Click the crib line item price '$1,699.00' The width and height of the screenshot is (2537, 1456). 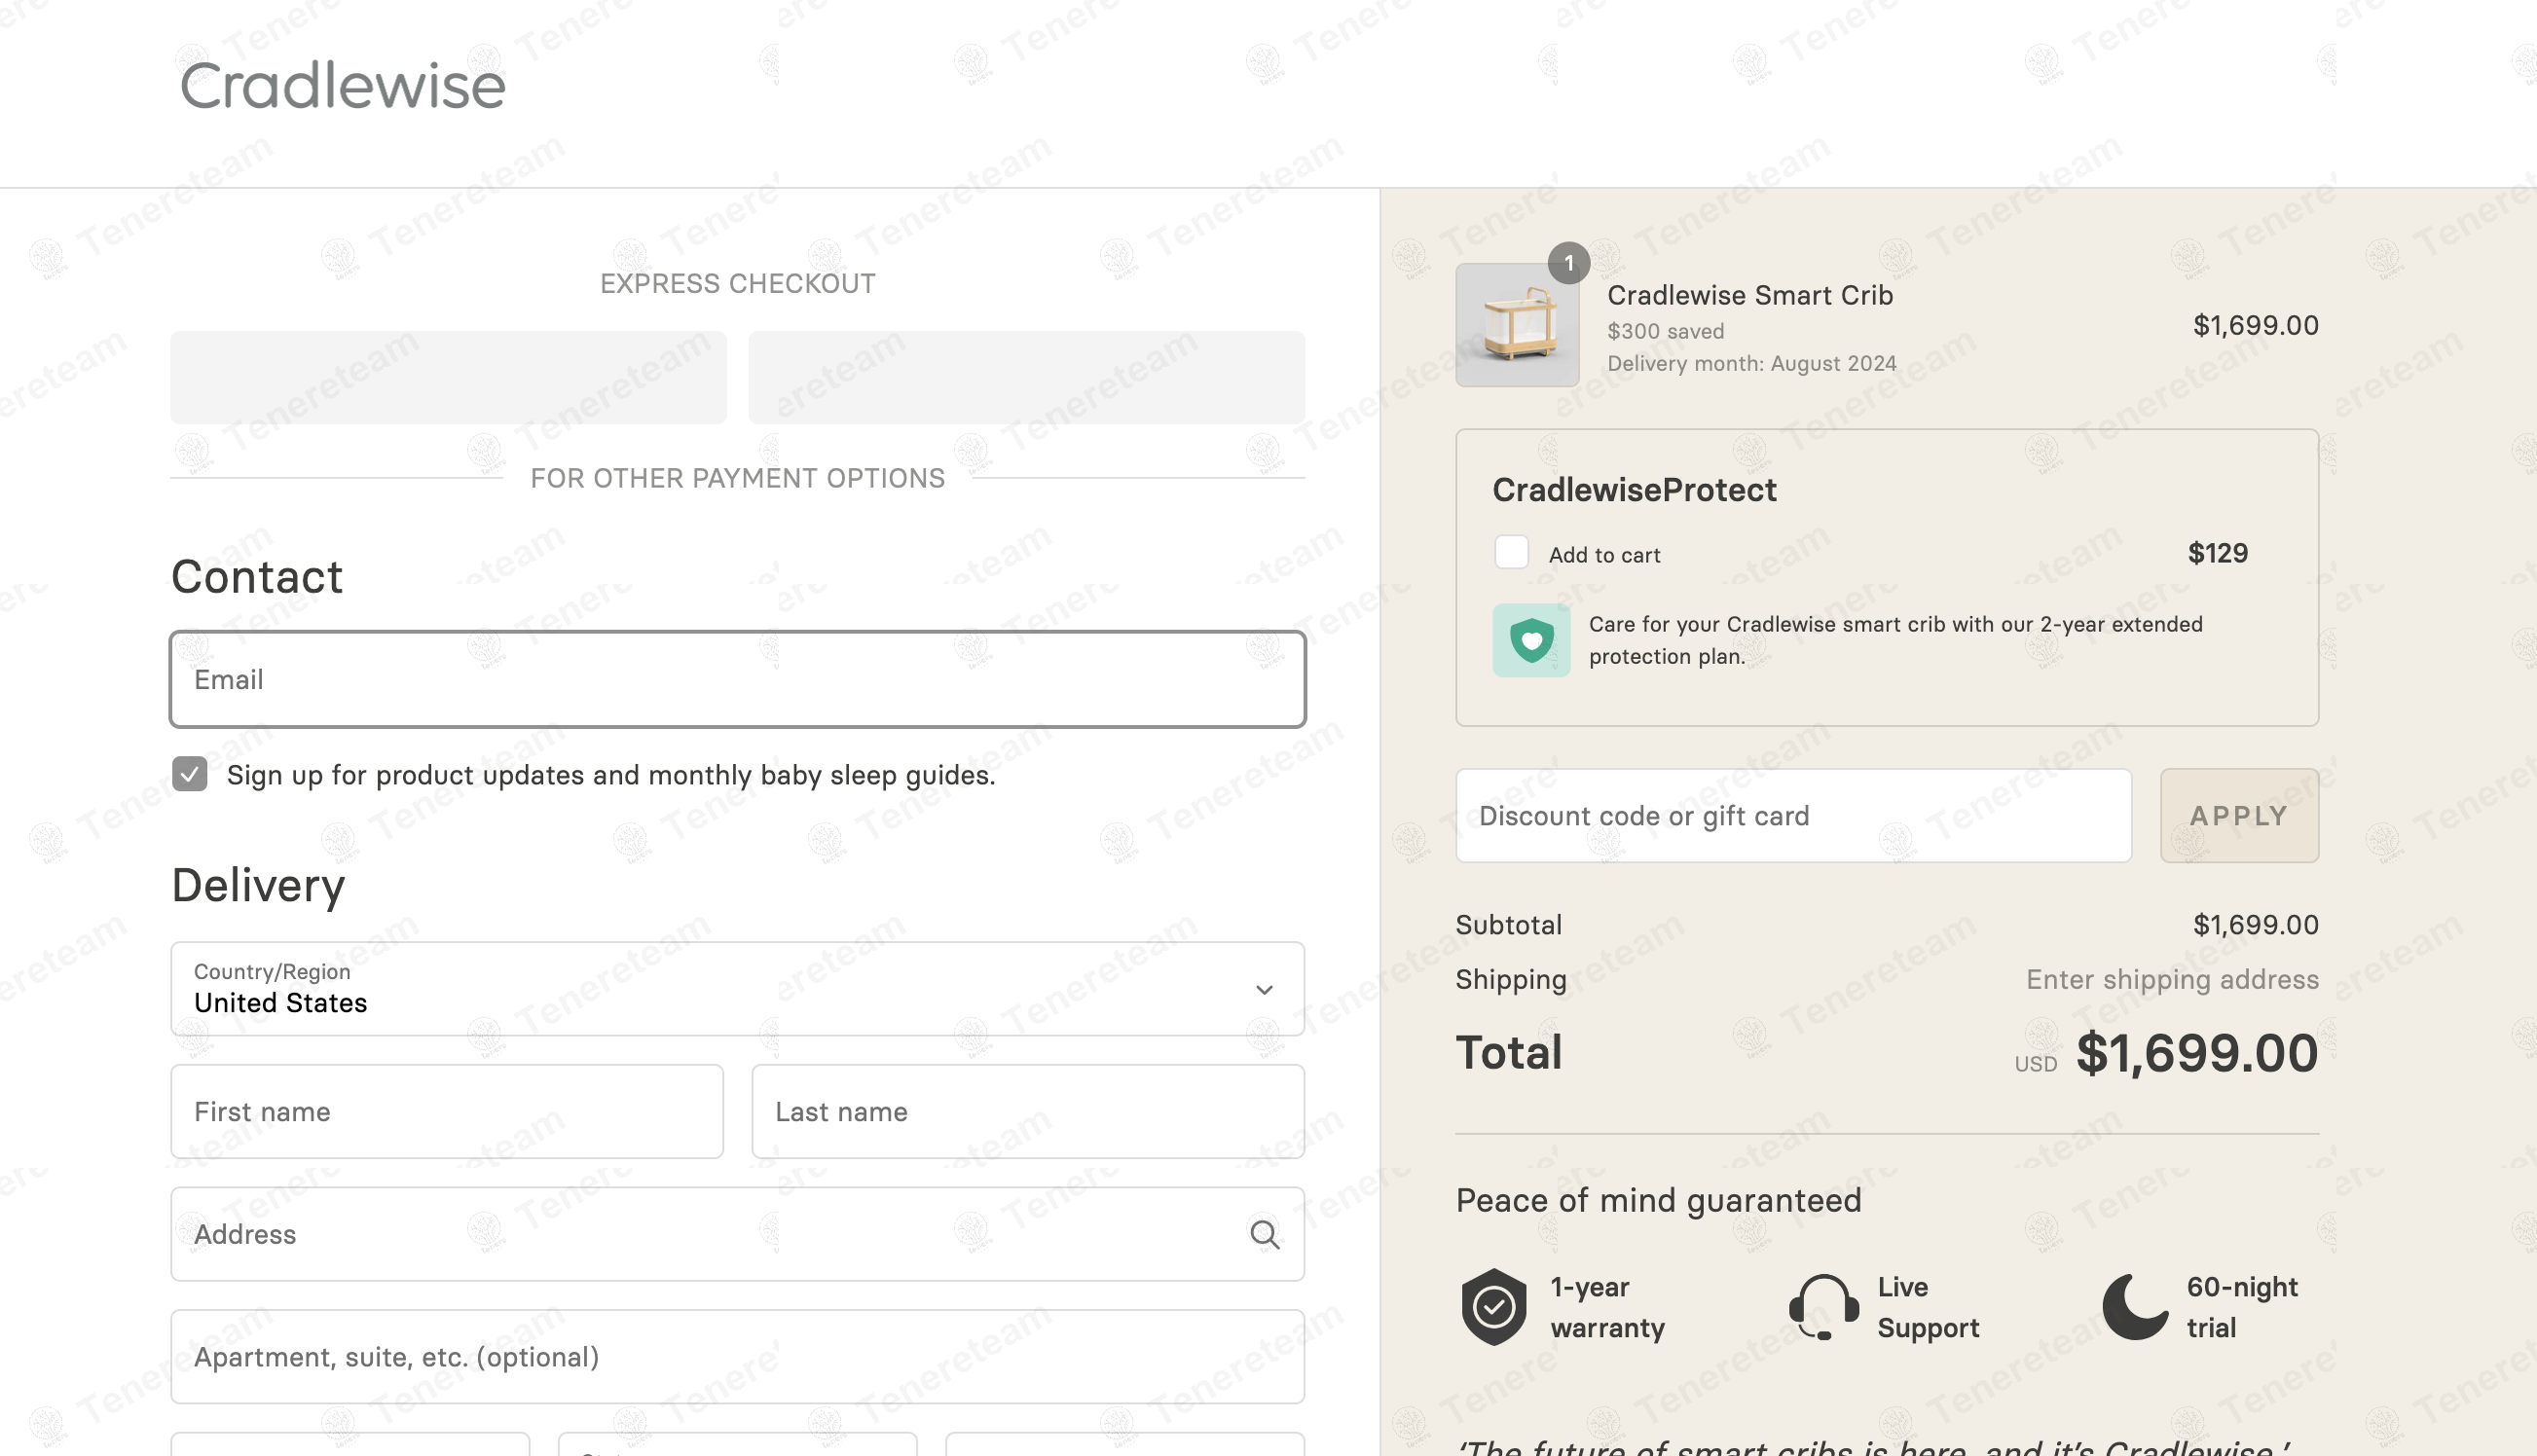coord(2256,325)
